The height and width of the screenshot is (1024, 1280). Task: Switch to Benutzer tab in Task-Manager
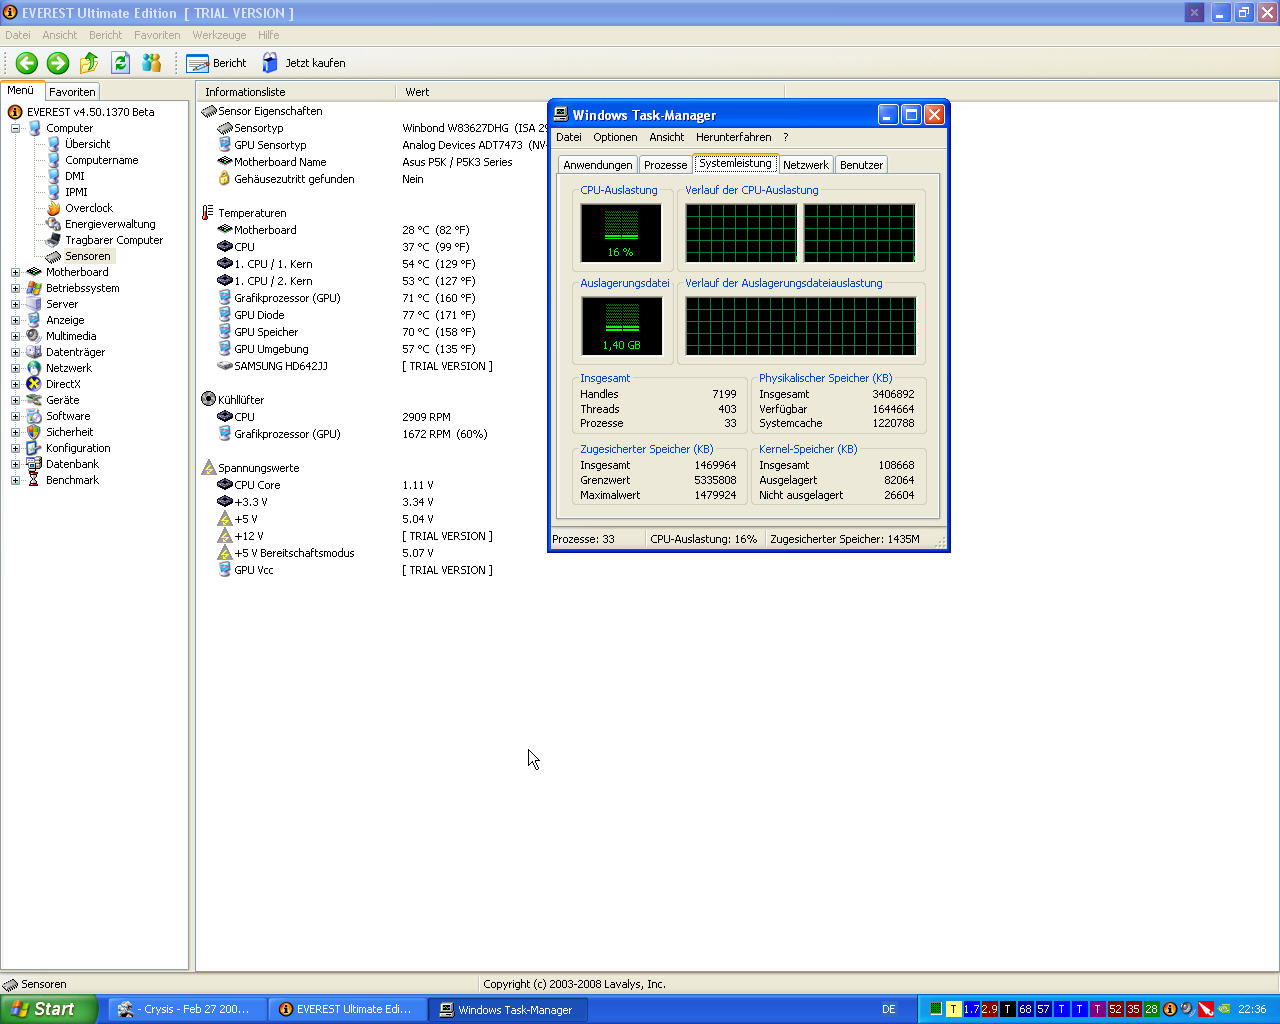(861, 165)
